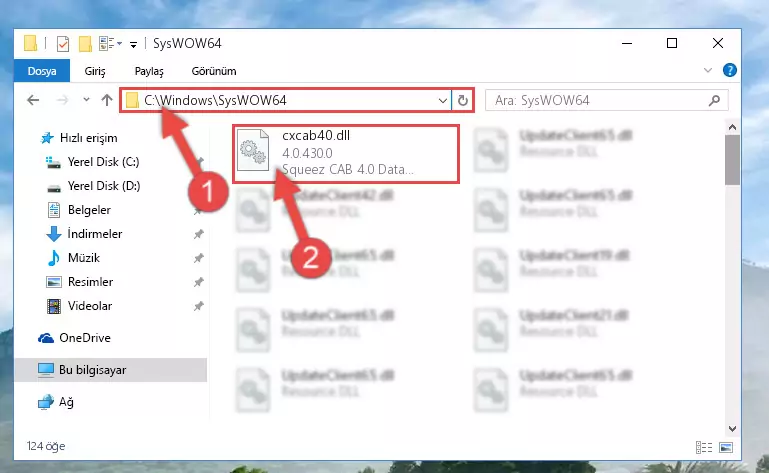Open the Help question mark icon

click(x=729, y=70)
